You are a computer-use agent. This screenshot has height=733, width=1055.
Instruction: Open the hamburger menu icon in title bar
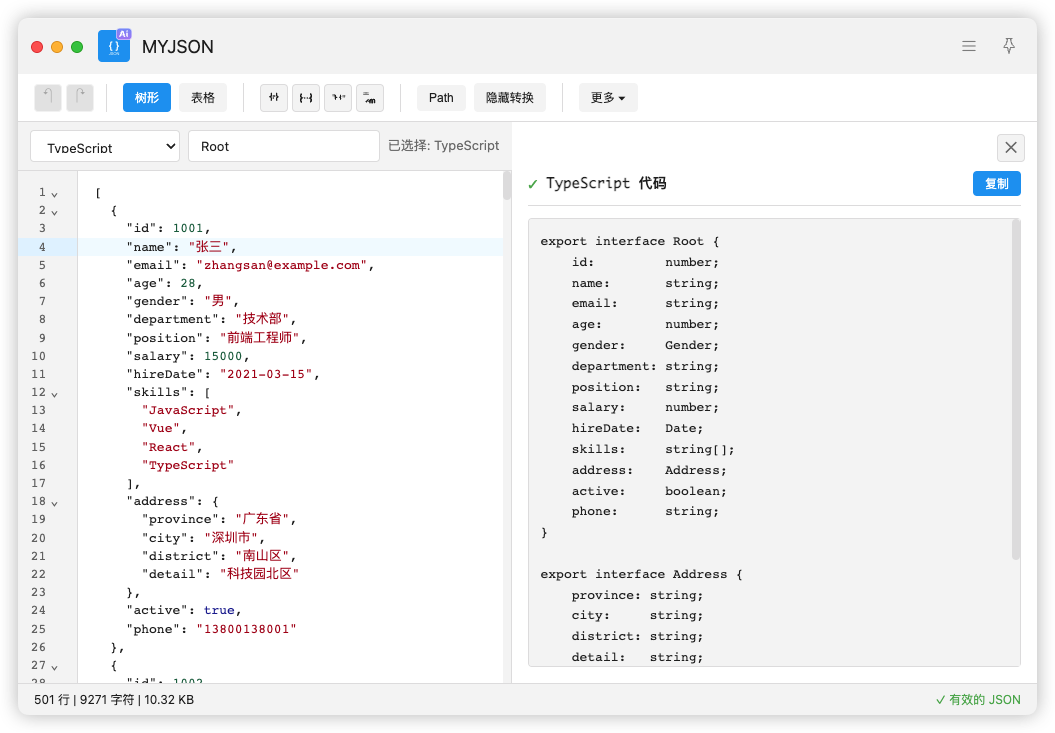click(x=968, y=46)
